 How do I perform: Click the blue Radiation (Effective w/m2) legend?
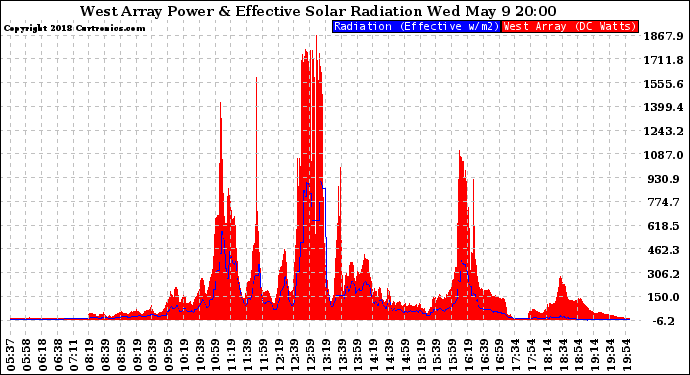click(x=416, y=26)
